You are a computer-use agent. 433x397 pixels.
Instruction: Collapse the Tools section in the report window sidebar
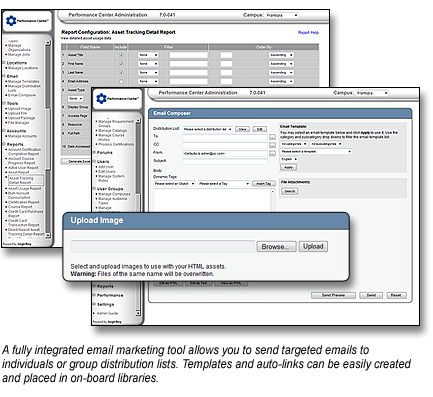[x=4, y=103]
